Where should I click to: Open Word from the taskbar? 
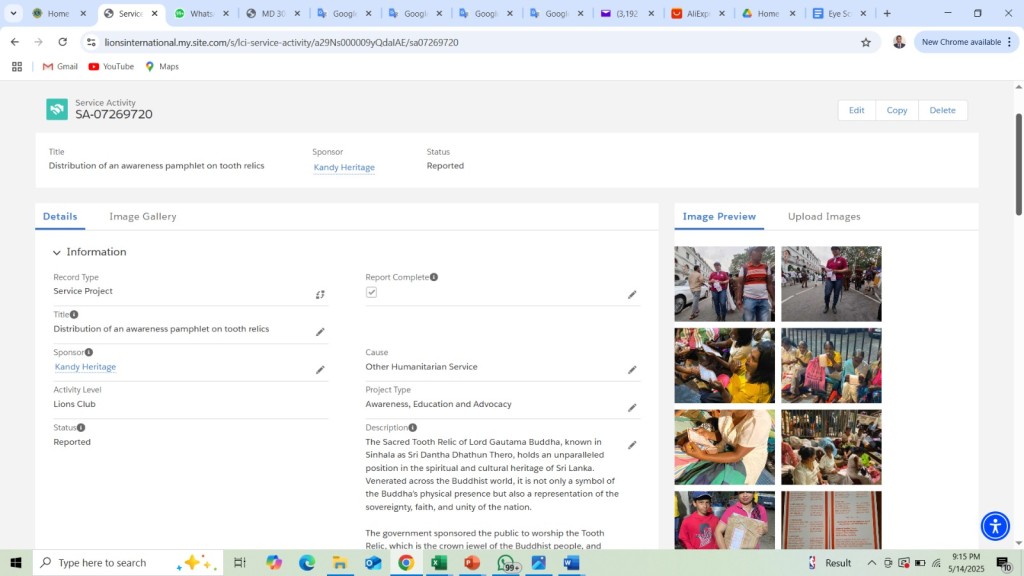(x=571, y=562)
